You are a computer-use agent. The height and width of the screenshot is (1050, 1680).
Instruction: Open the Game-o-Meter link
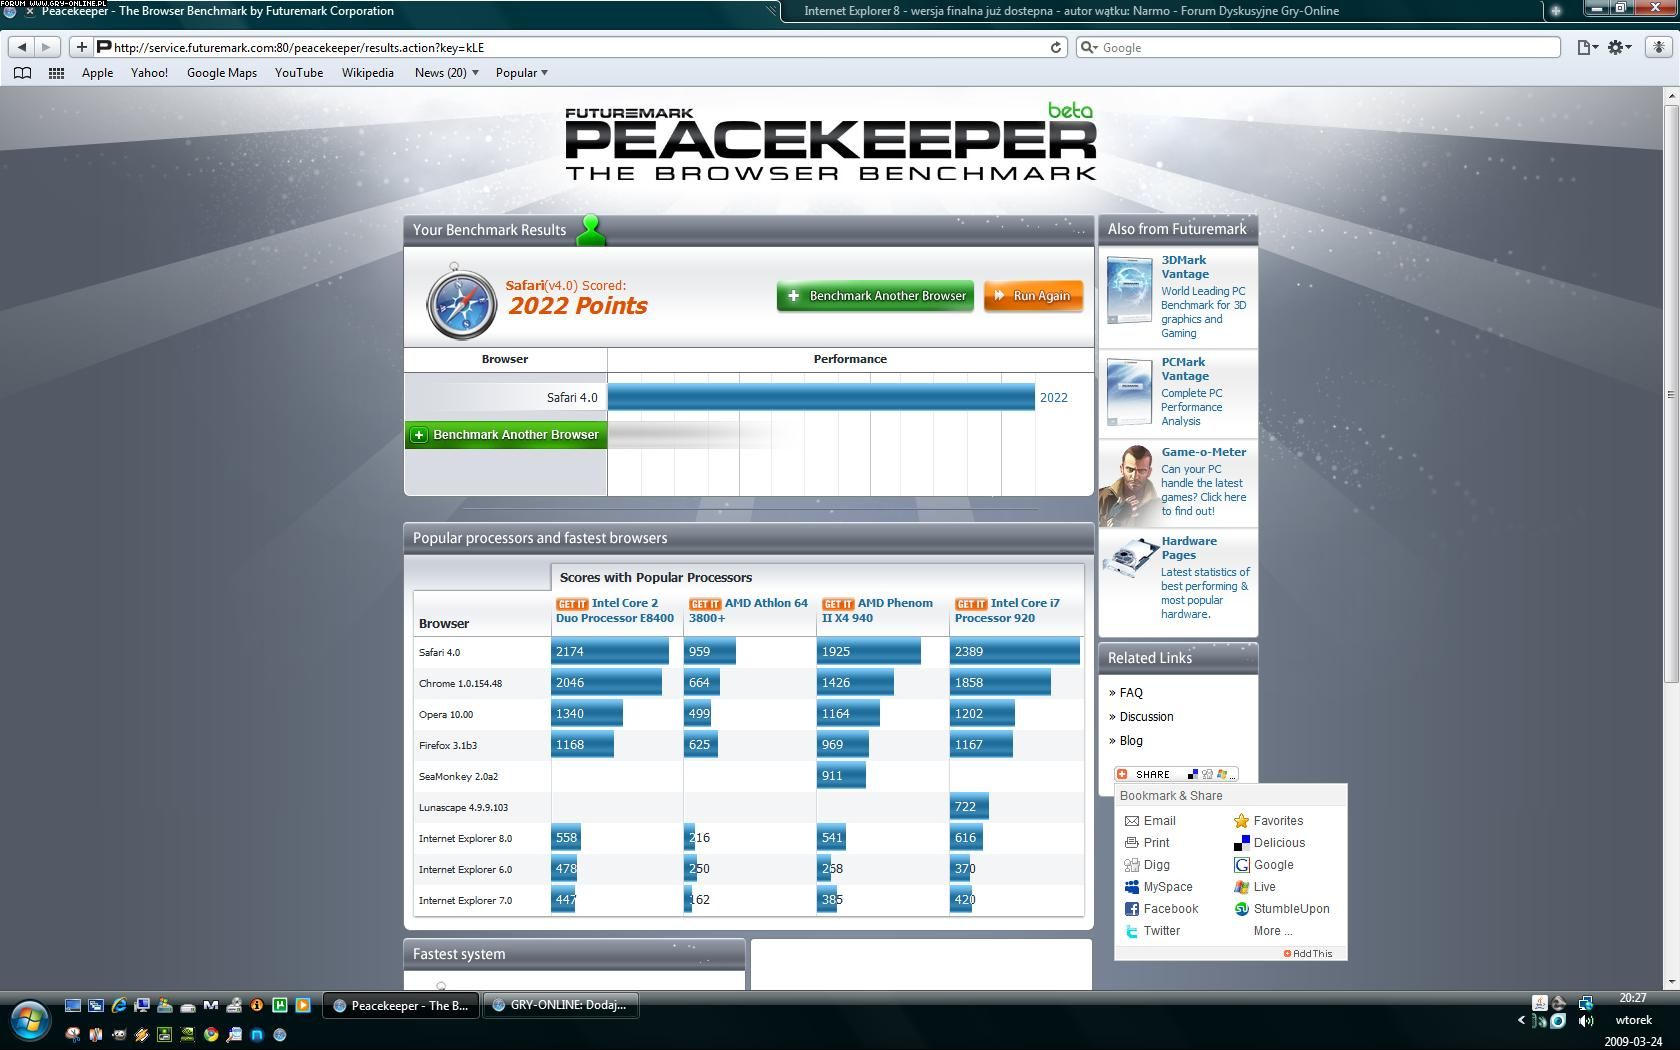coord(1203,452)
